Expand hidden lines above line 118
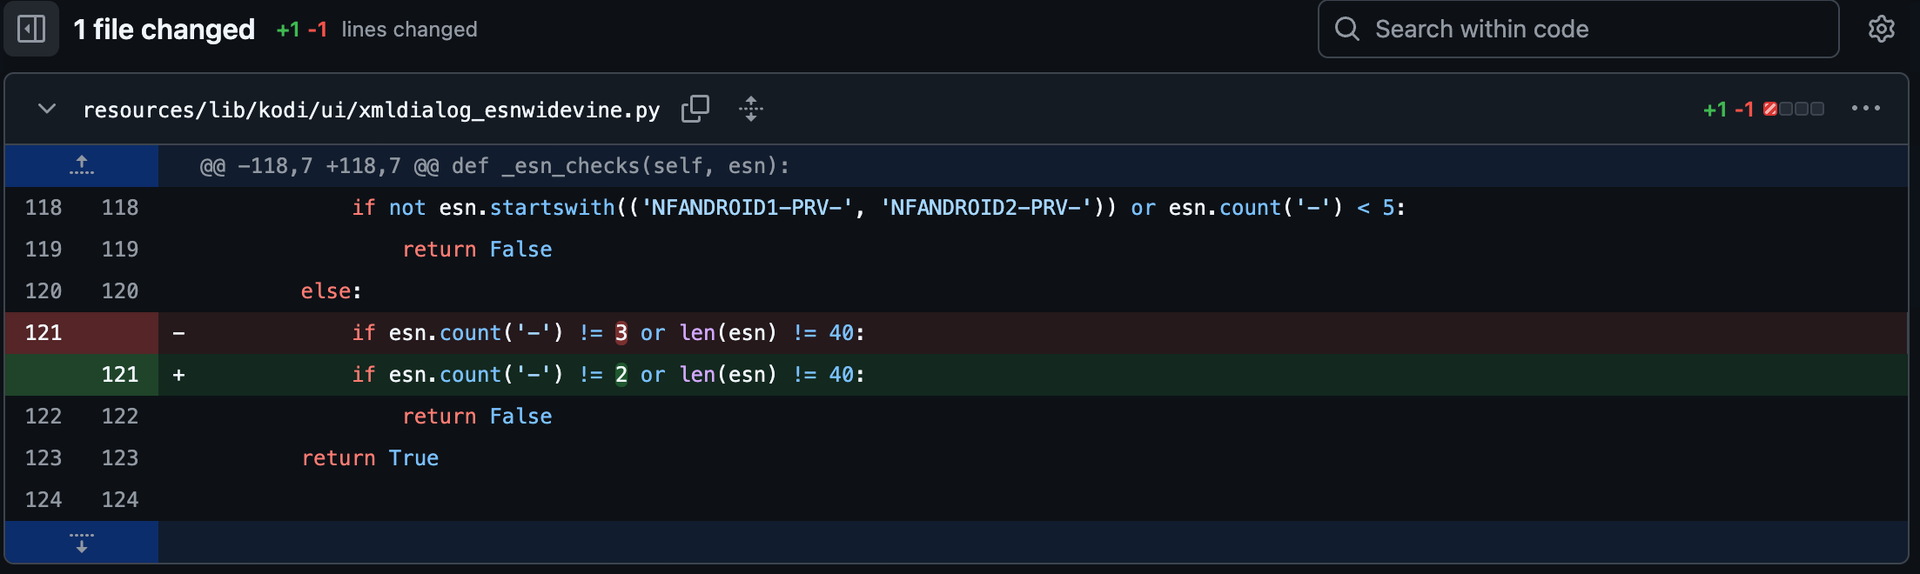This screenshot has width=1920, height=574. click(x=82, y=166)
